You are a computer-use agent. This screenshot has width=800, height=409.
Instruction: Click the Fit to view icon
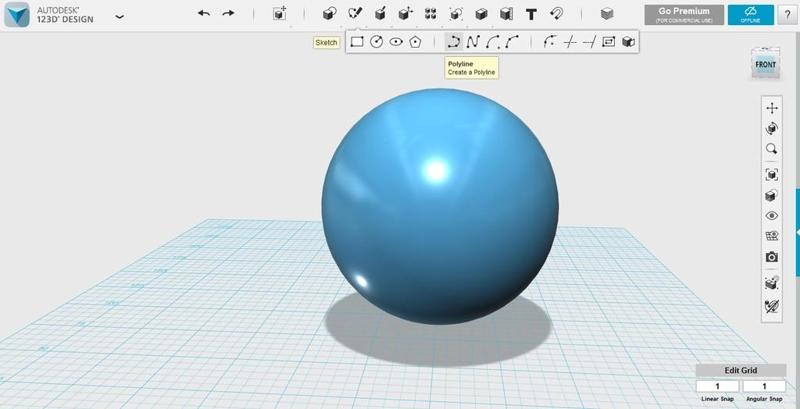(x=772, y=175)
